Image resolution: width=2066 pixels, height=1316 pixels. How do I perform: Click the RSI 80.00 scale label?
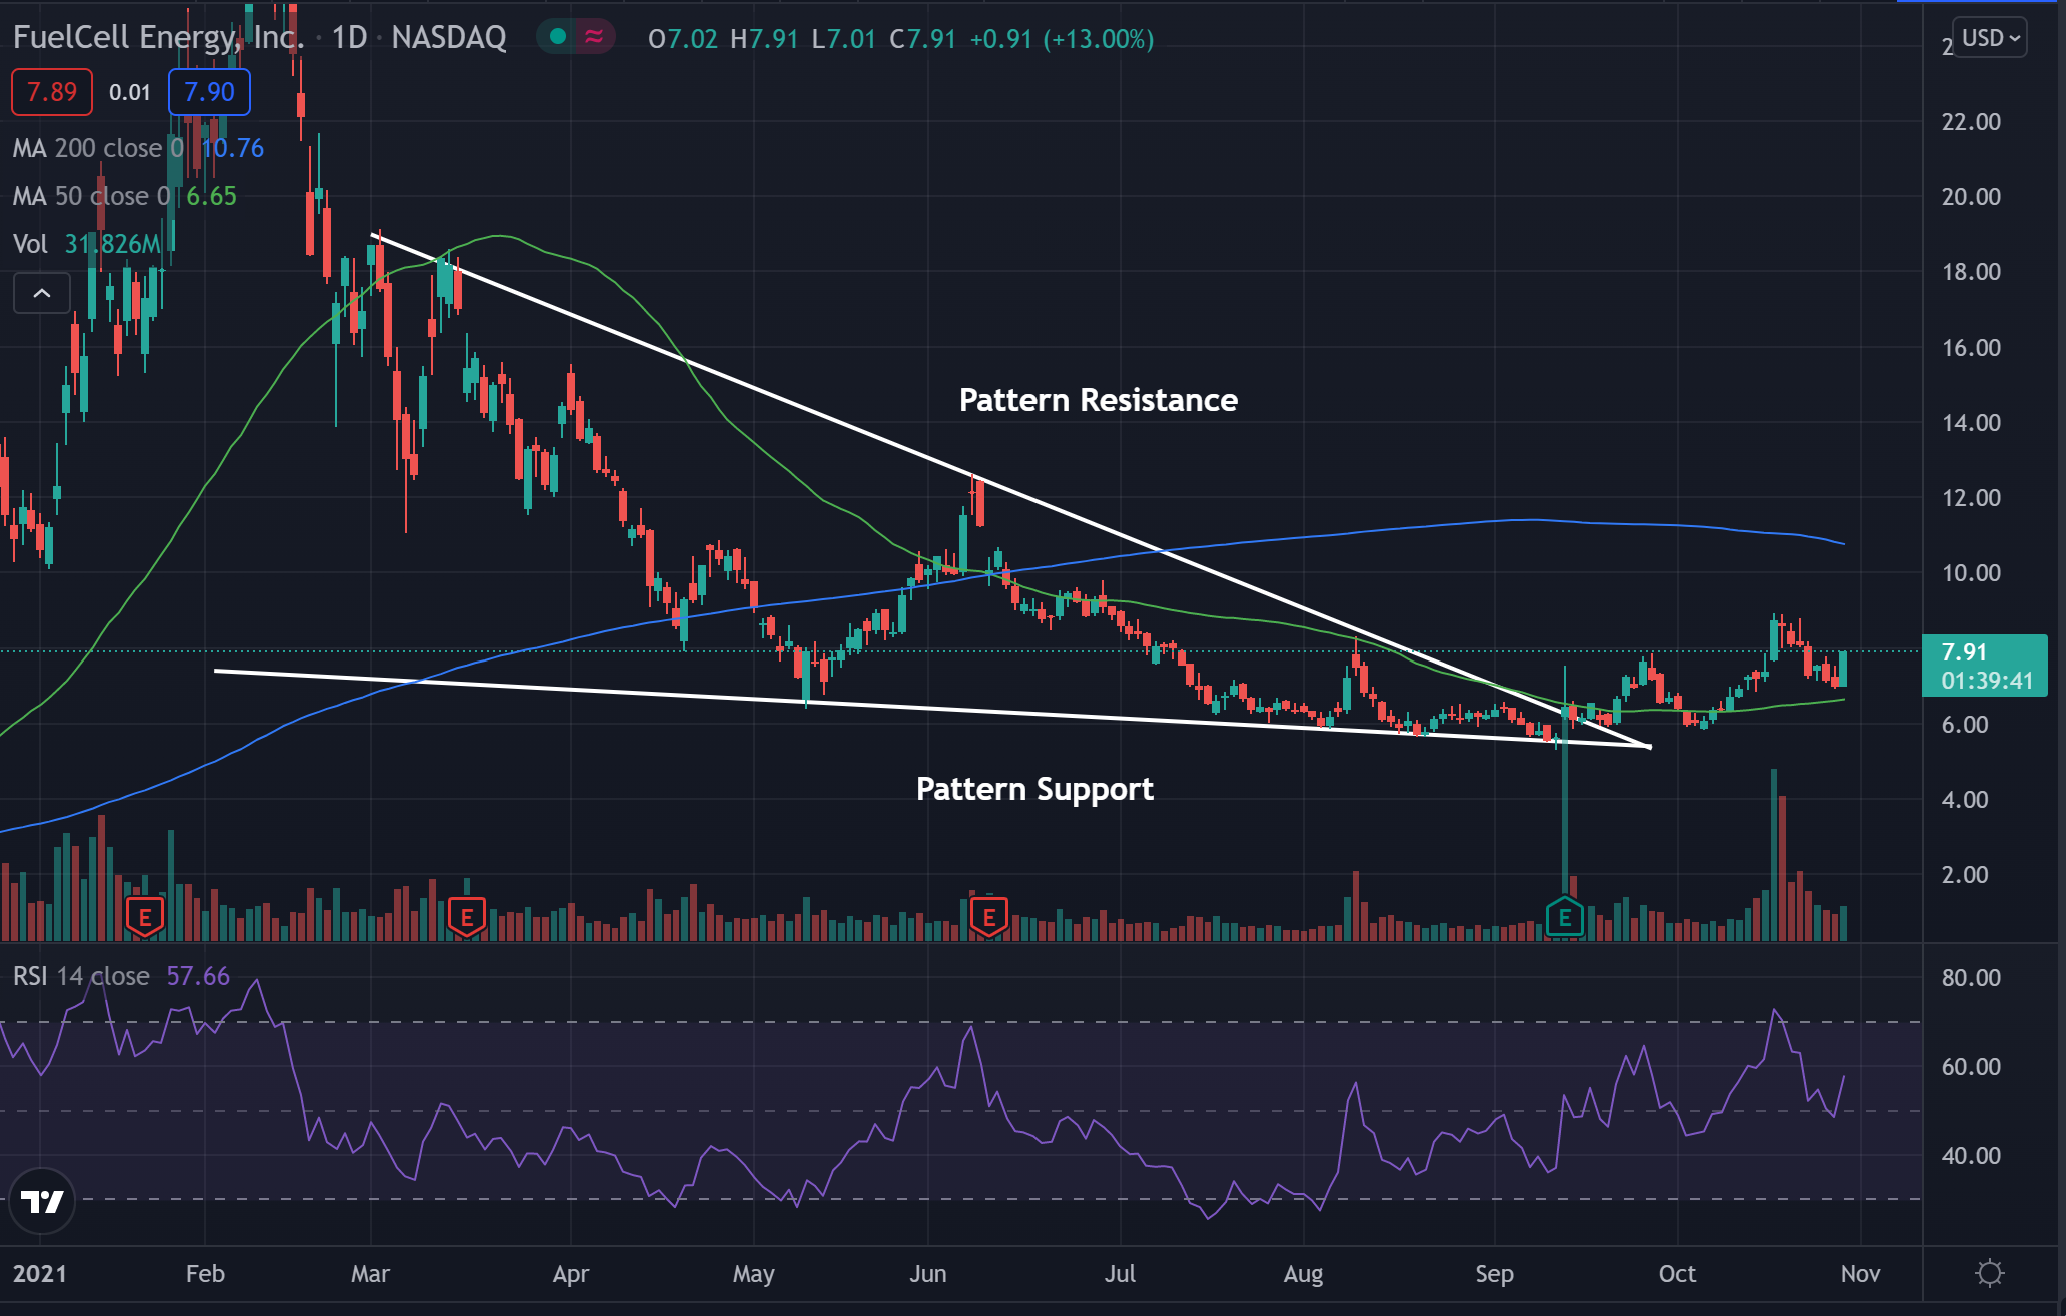pyautogui.click(x=1971, y=978)
